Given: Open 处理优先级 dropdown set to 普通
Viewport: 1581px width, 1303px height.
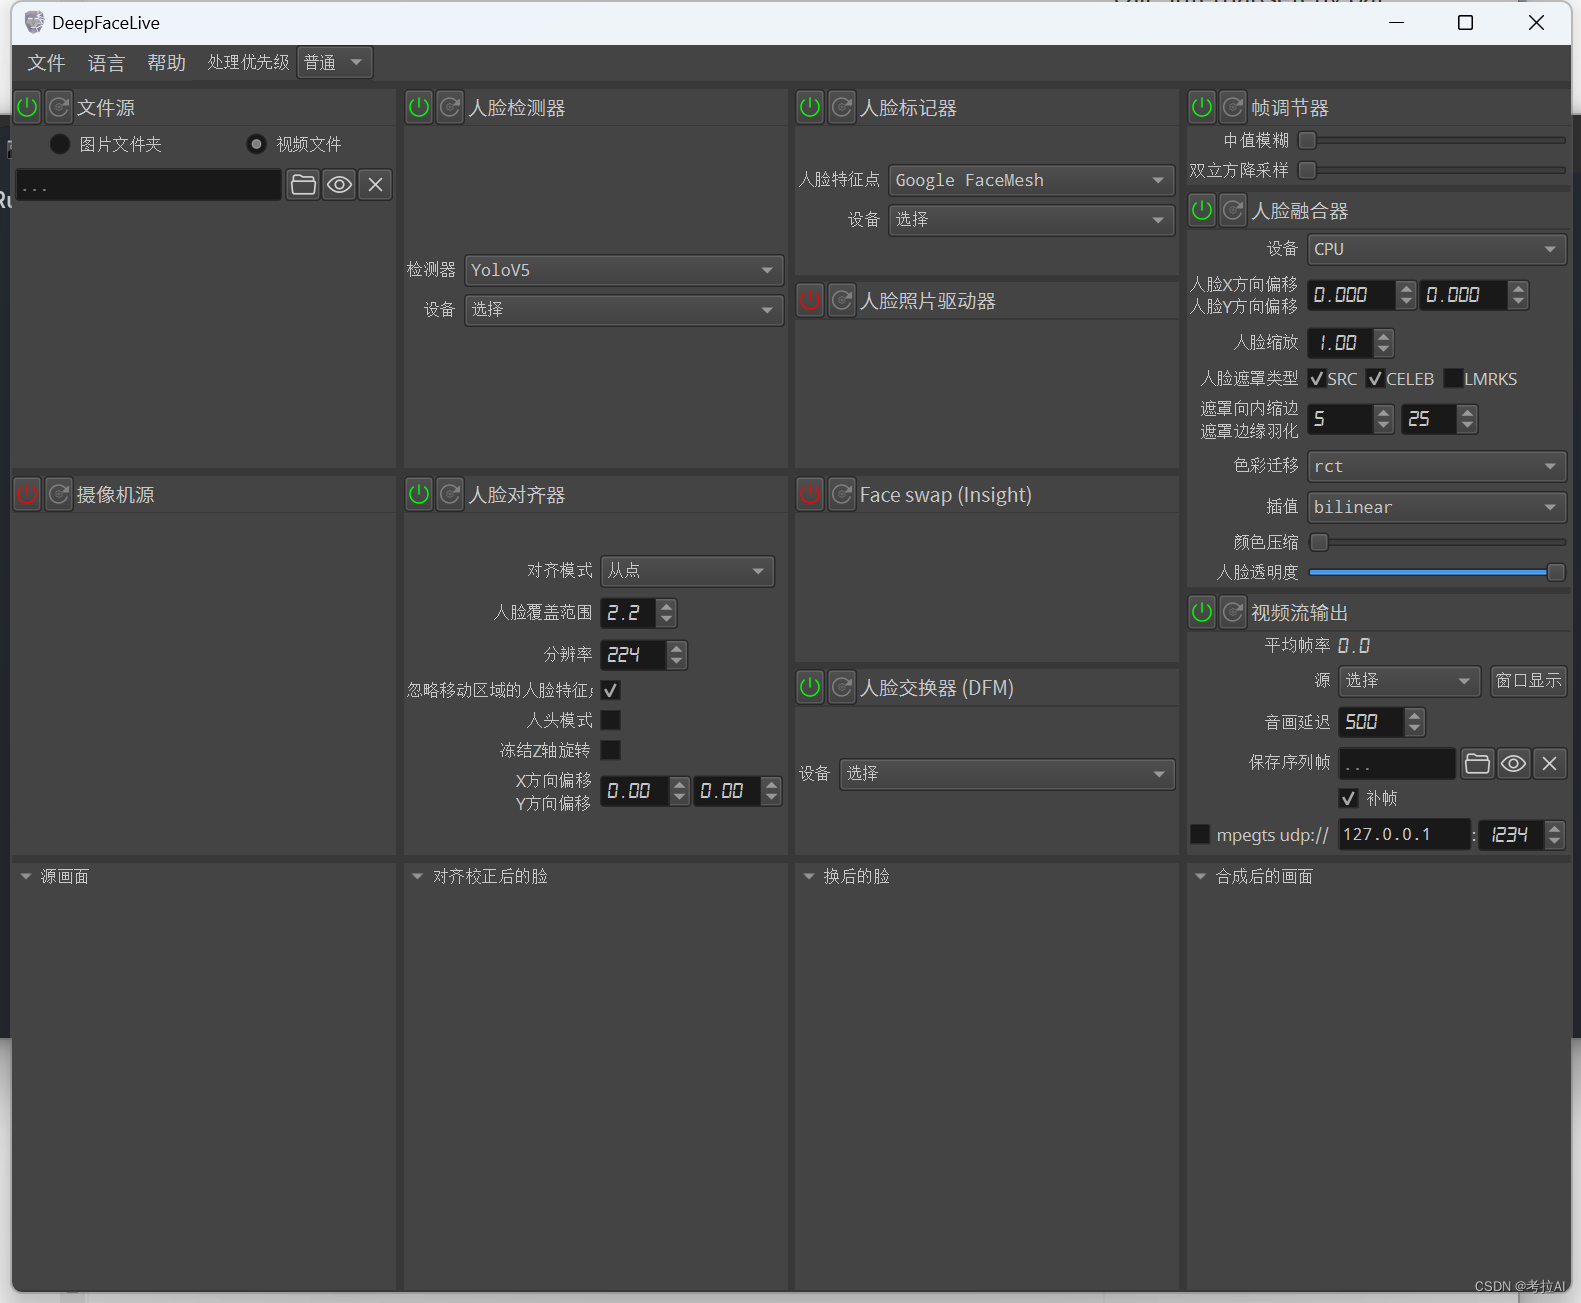Looking at the screenshot, I should click(334, 62).
